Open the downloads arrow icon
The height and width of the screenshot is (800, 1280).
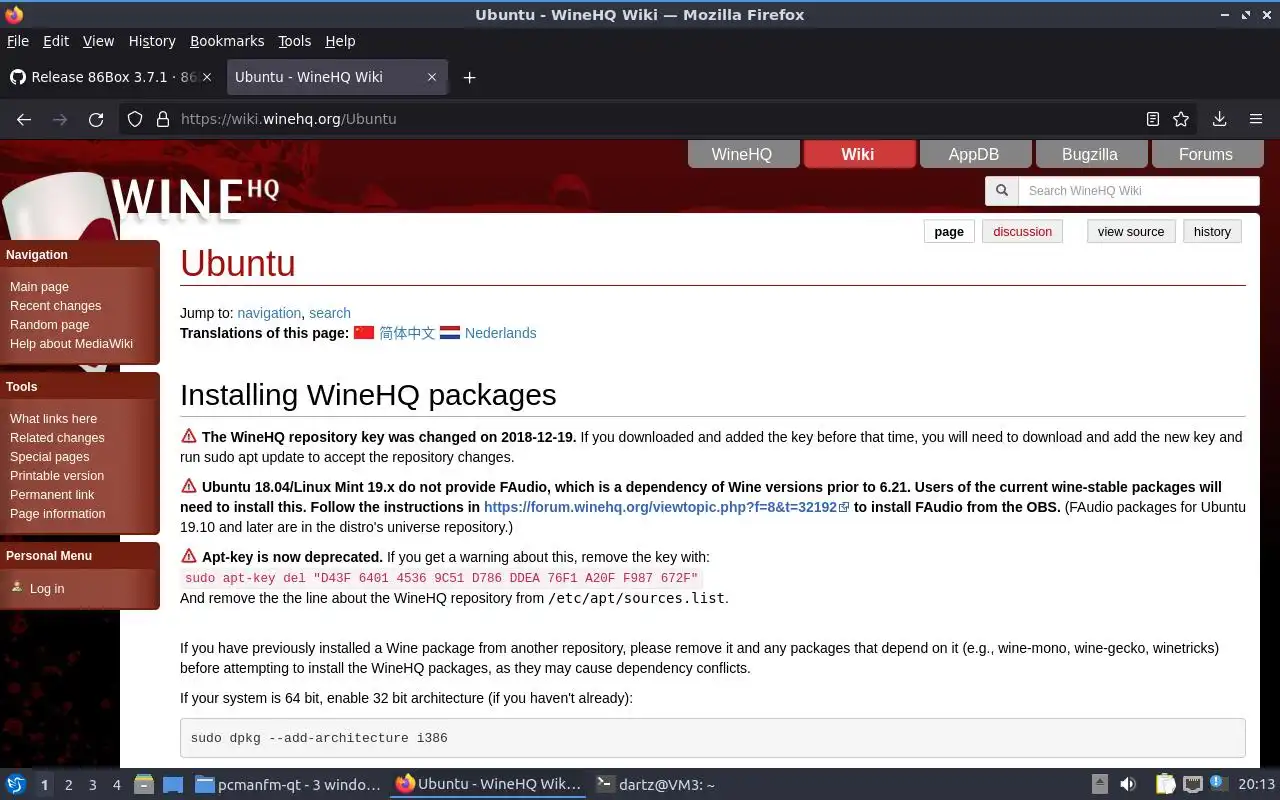(1219, 119)
